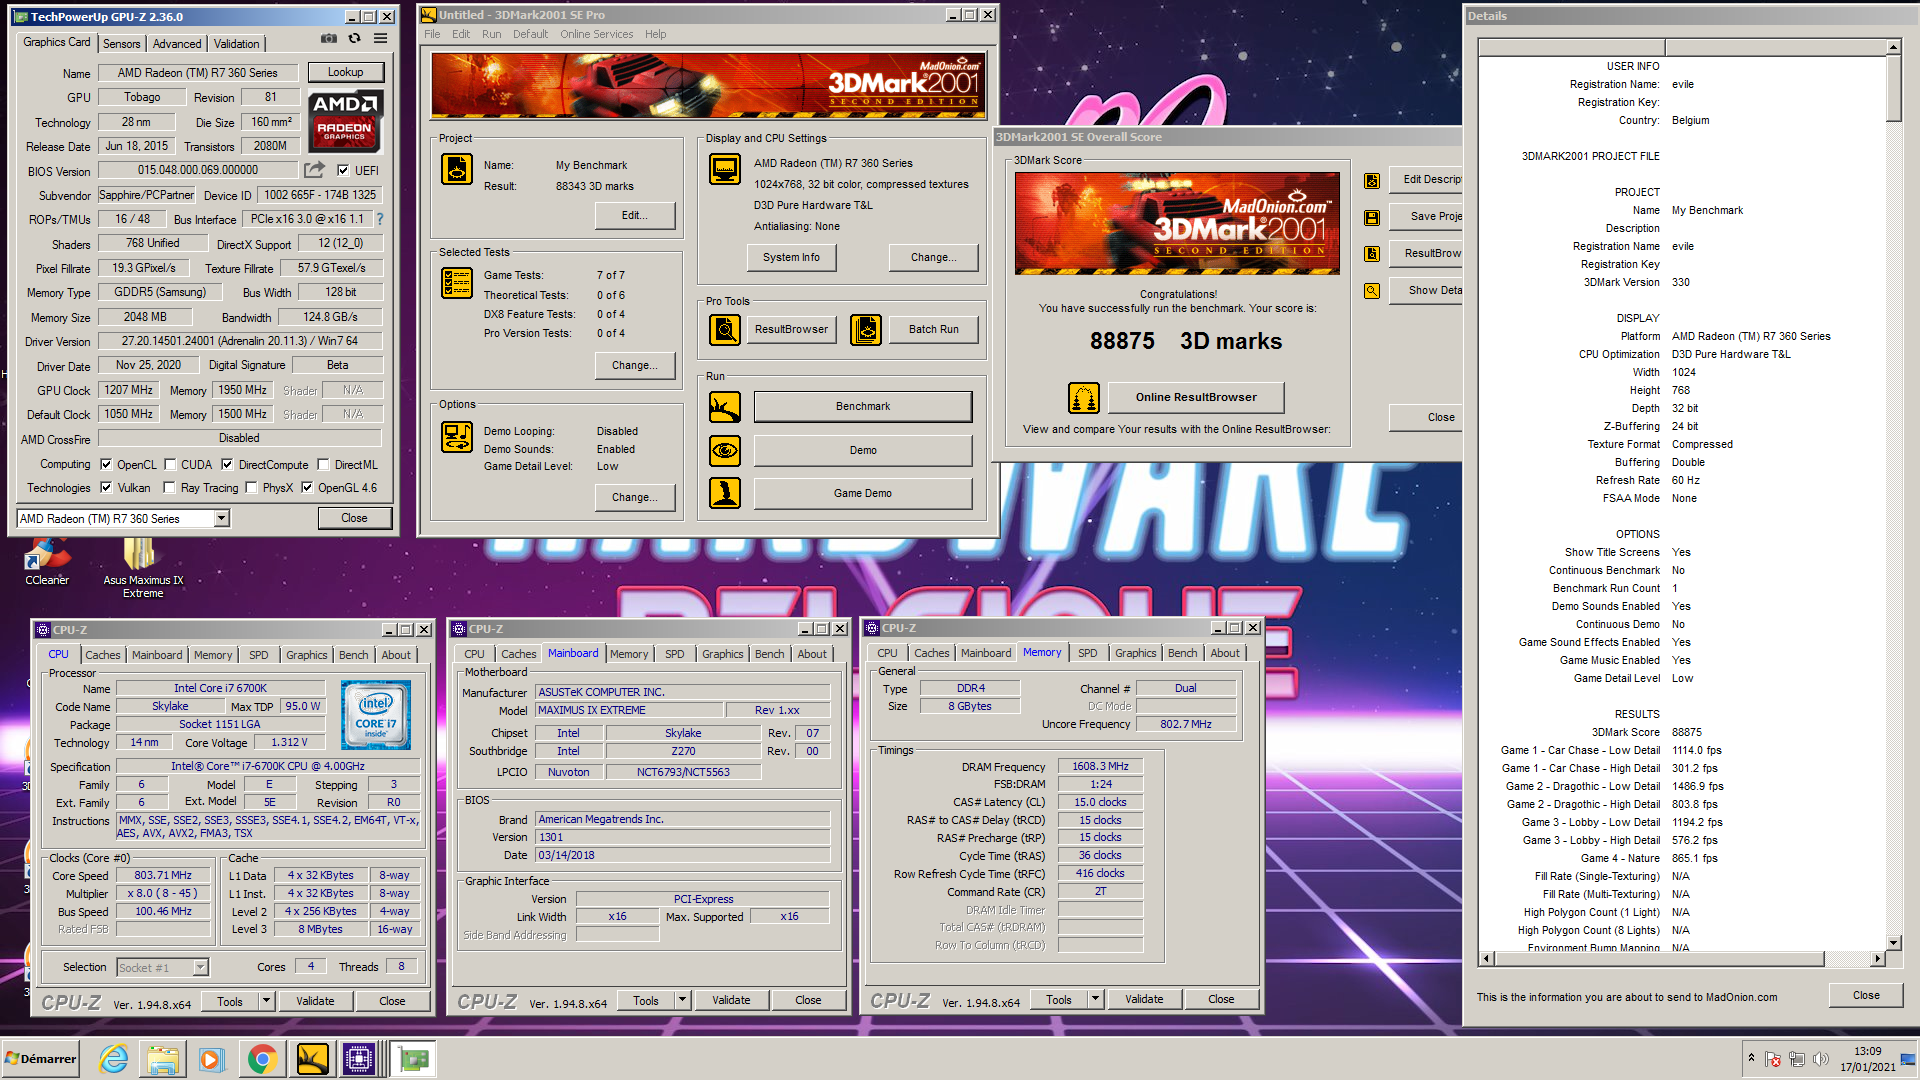Expand Tools dropdown arrow in CPU-Z Memory window
Screen dimensions: 1920x1080
click(1095, 999)
